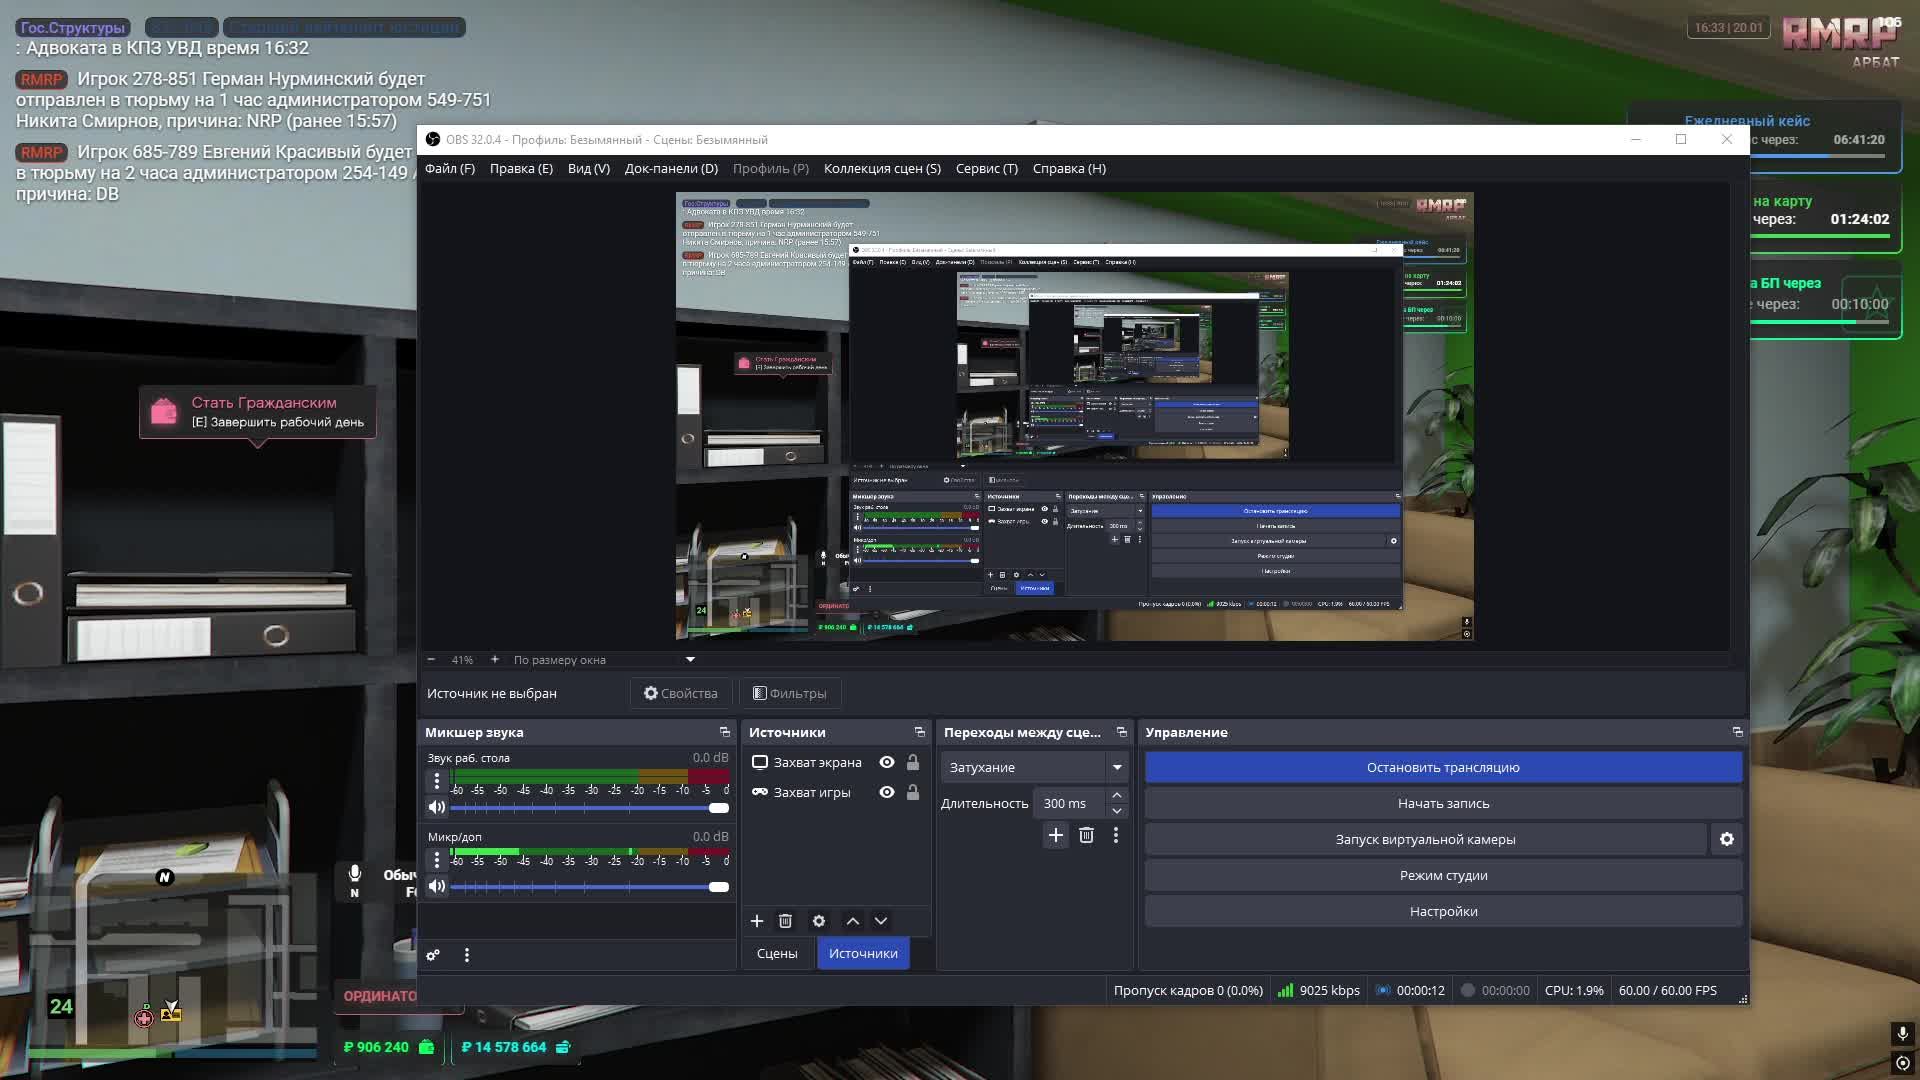The image size is (1920, 1080).
Task: Open source properties gear in Источники
Action: 819,921
